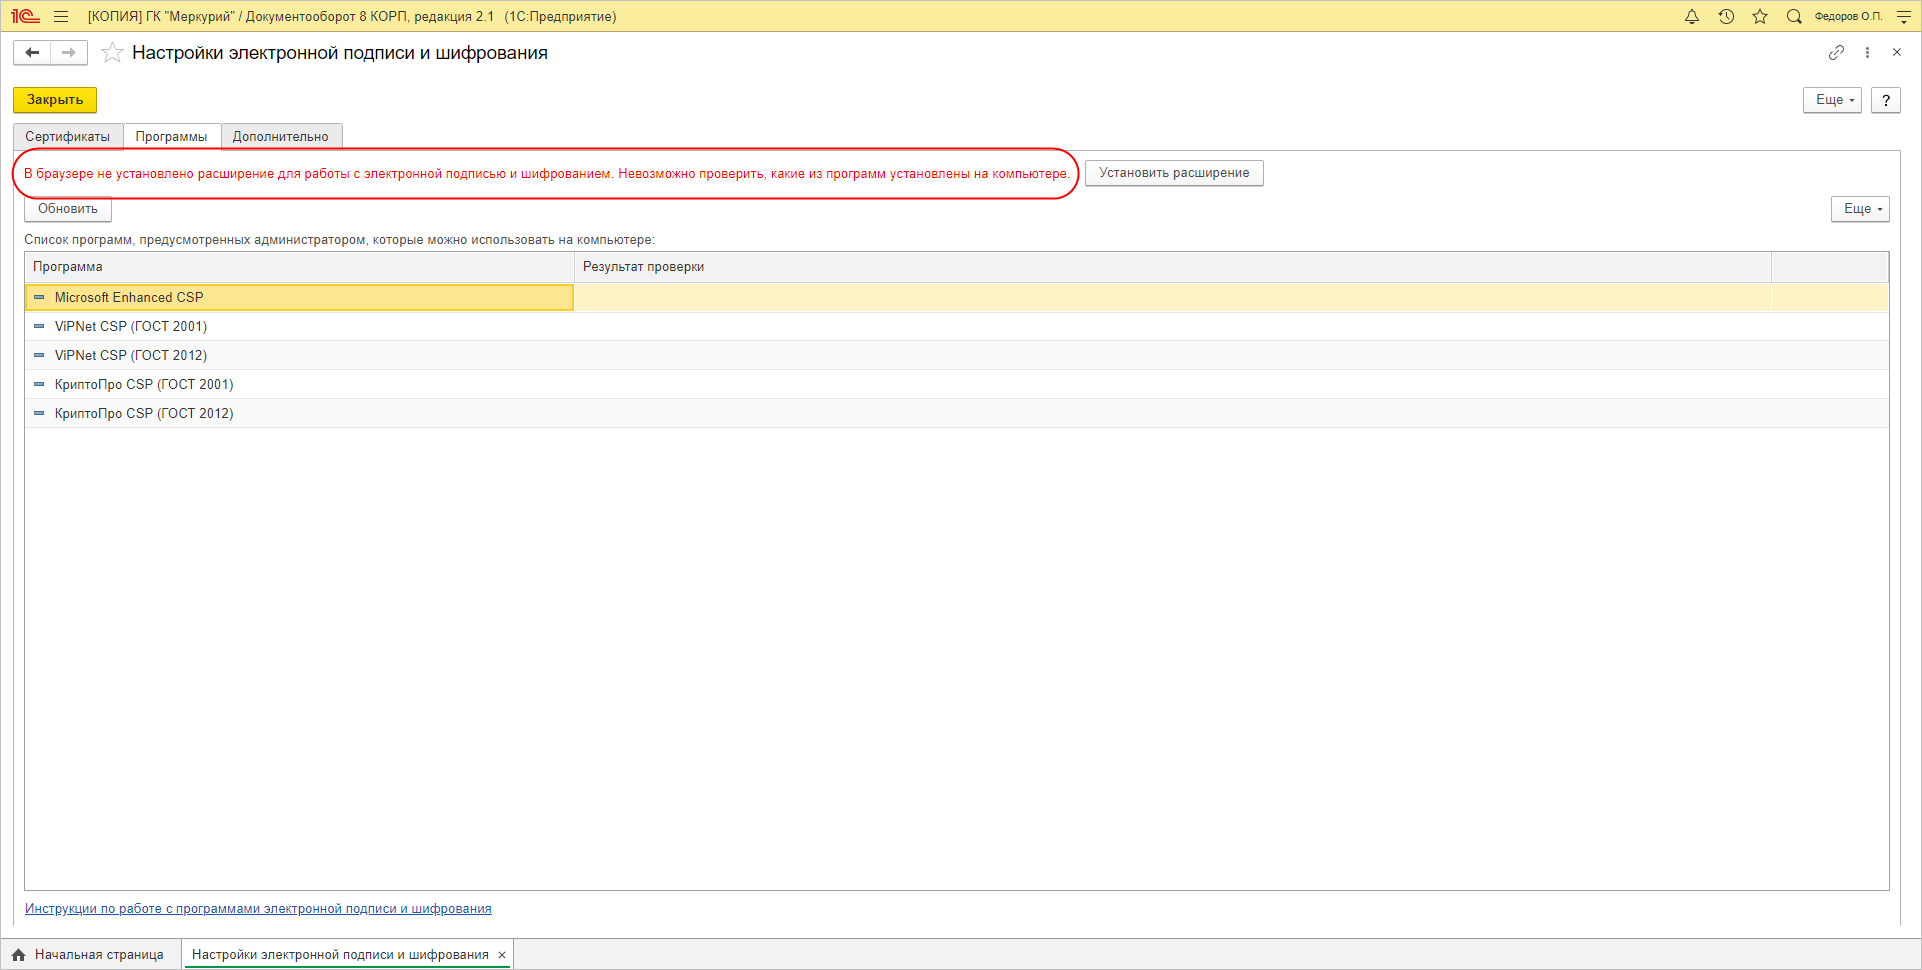The image size is (1922, 970).
Task: Close the settings form with X icon
Action: 1897,52
